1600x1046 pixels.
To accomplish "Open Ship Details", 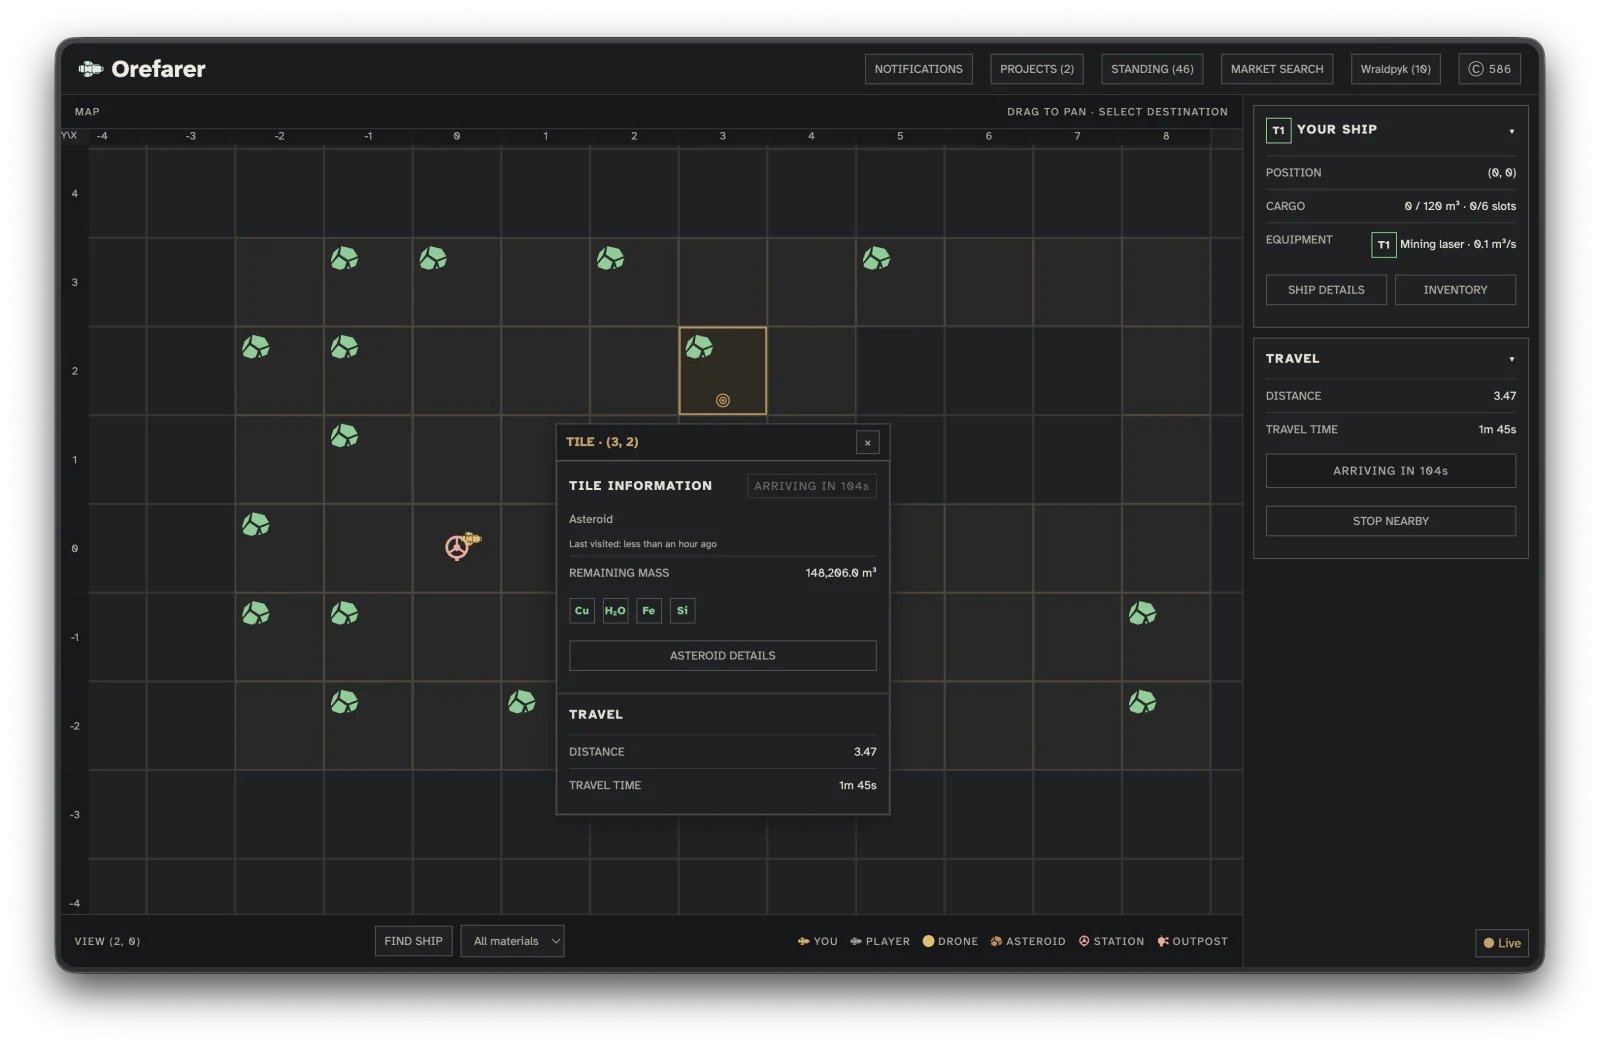I will point(1326,290).
